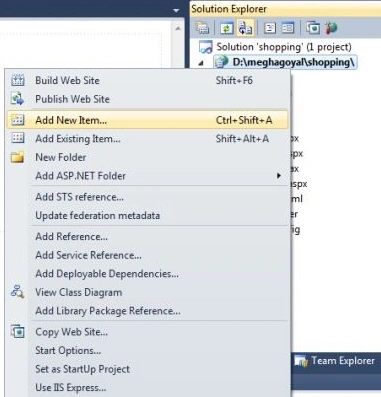Click the Add New Item menu icon

[x=18, y=120]
